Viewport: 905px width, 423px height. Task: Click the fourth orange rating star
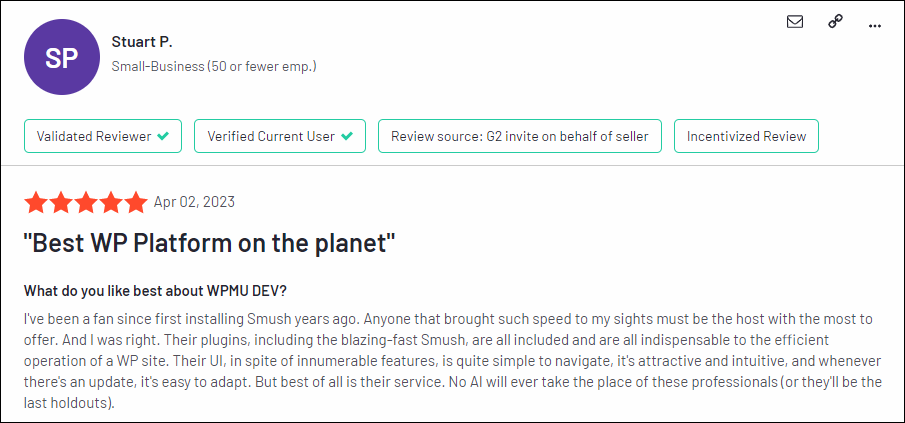pos(111,203)
